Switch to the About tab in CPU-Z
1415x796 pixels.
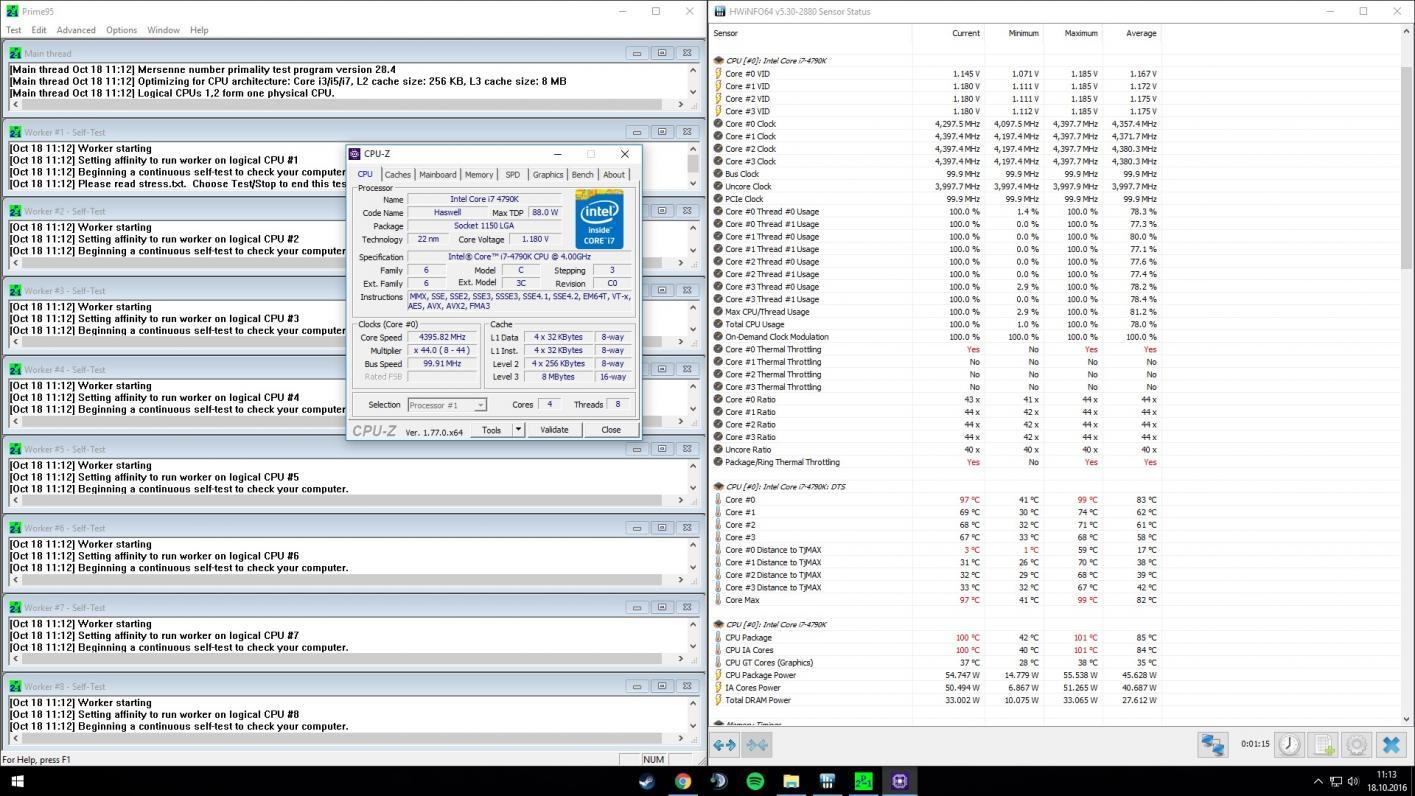[614, 175]
